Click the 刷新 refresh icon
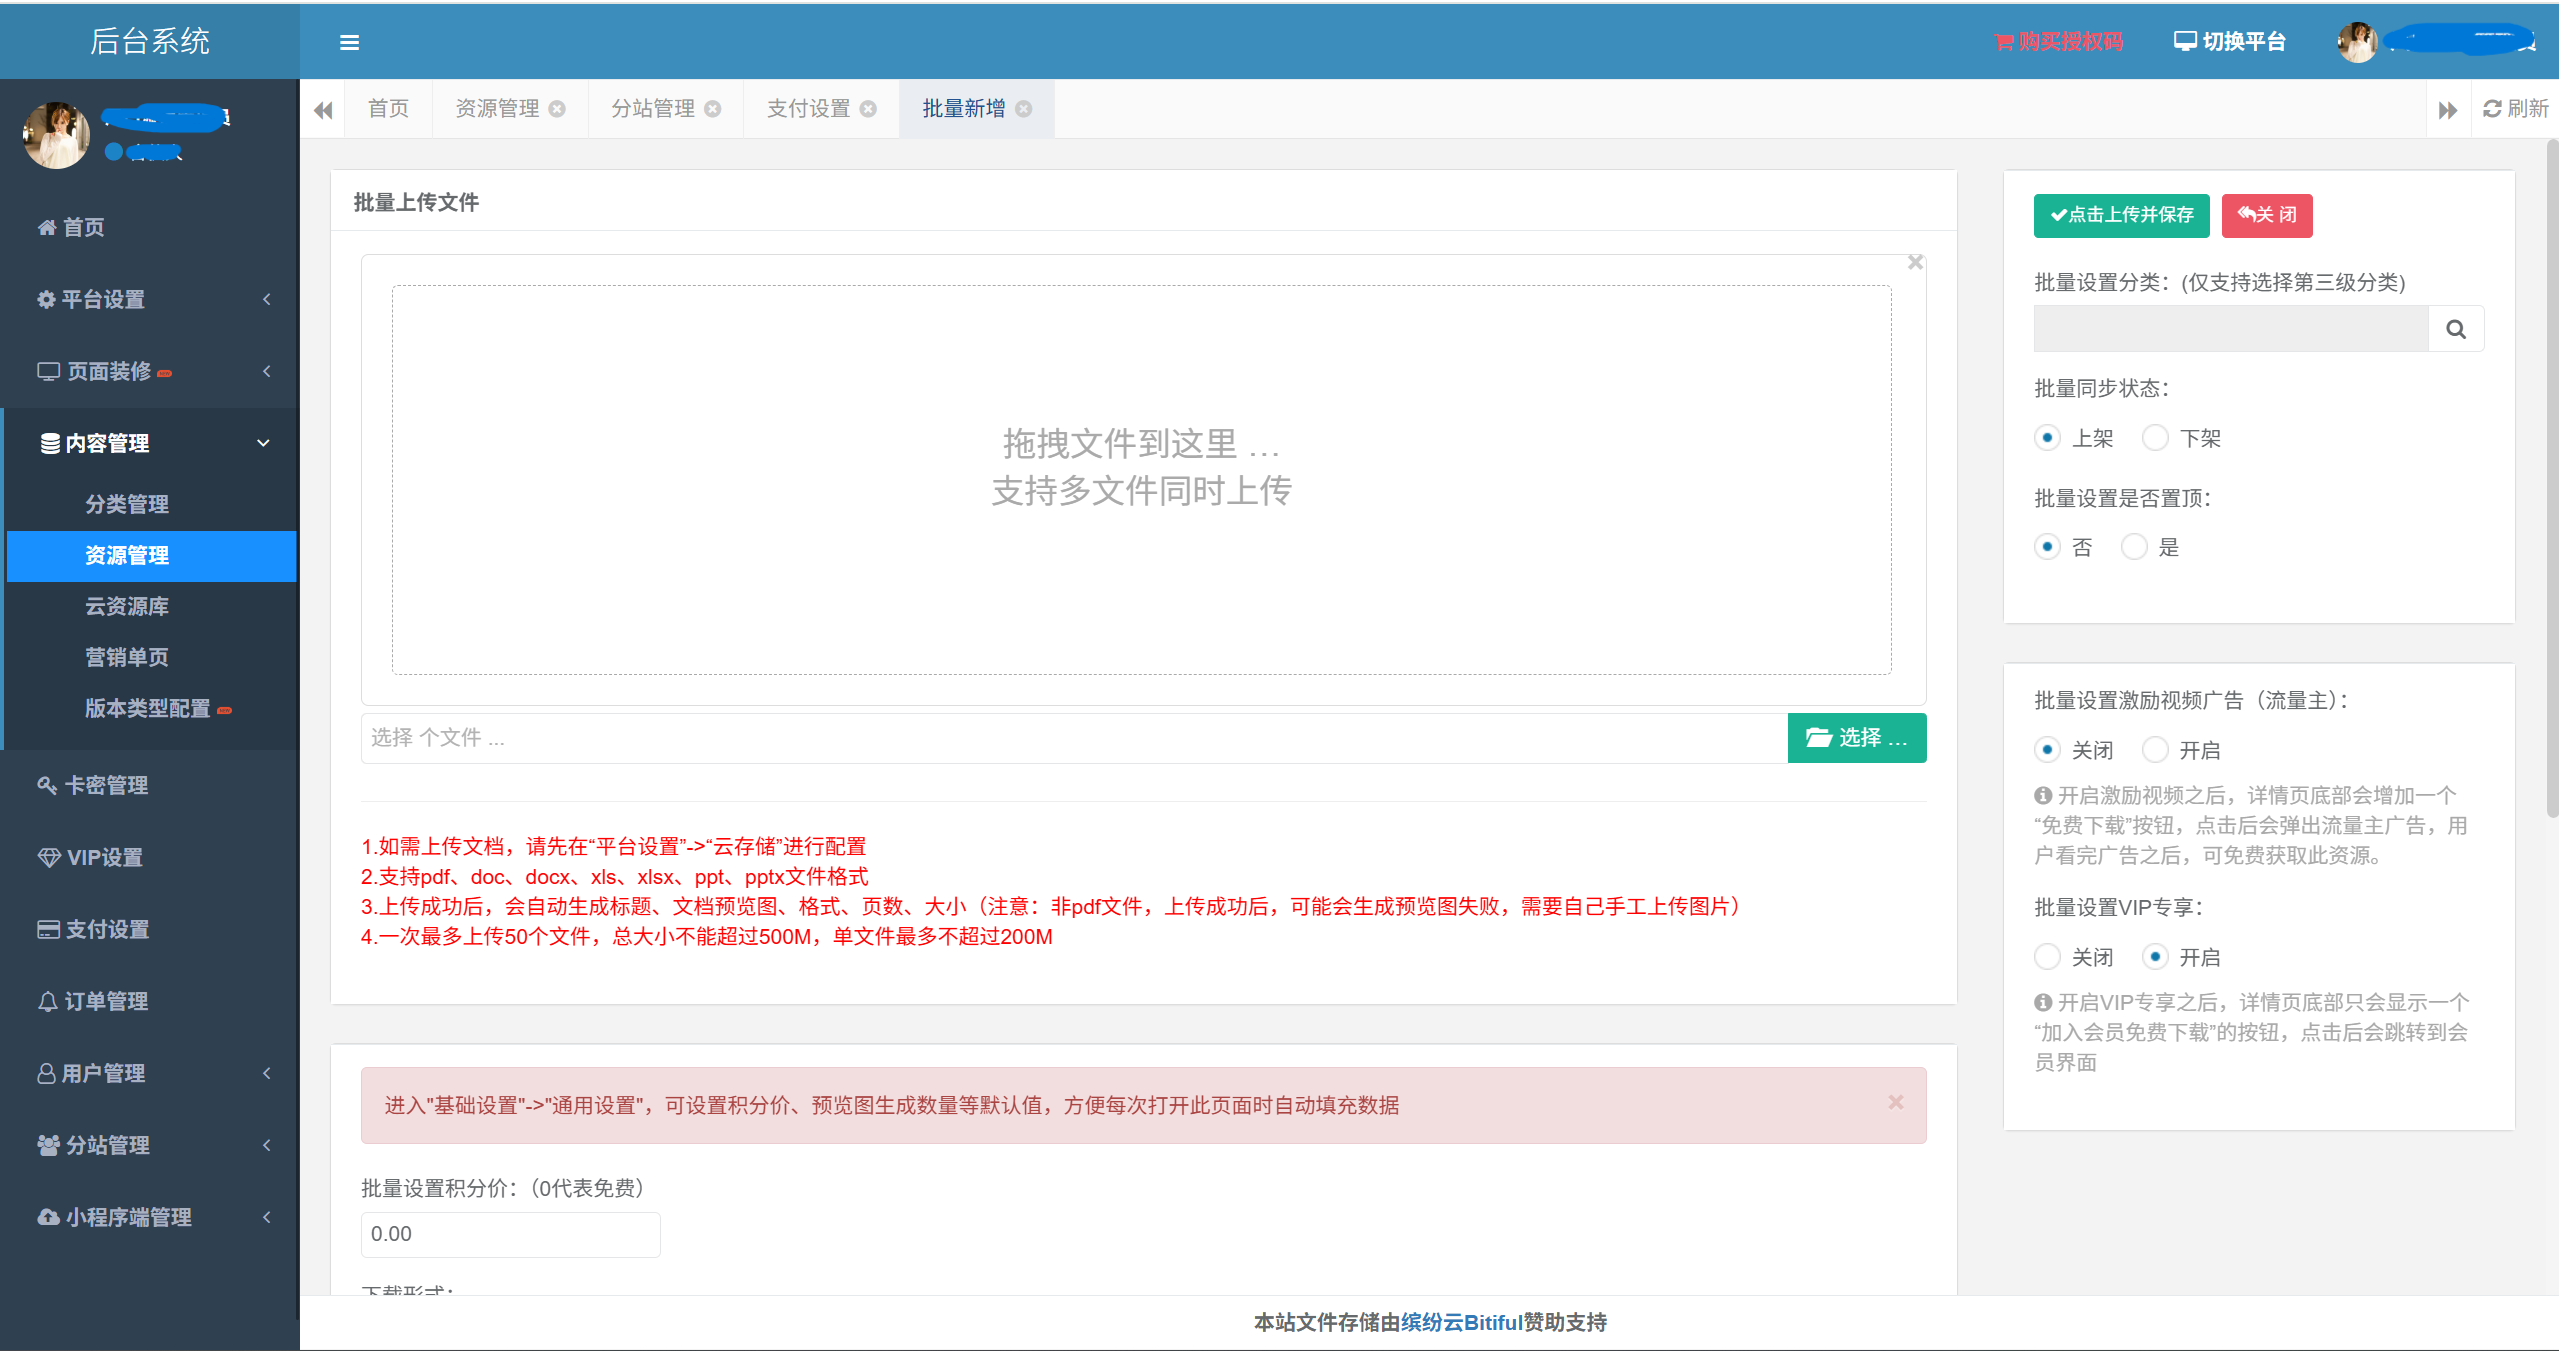Image resolution: width=2559 pixels, height=1351 pixels. click(2492, 109)
